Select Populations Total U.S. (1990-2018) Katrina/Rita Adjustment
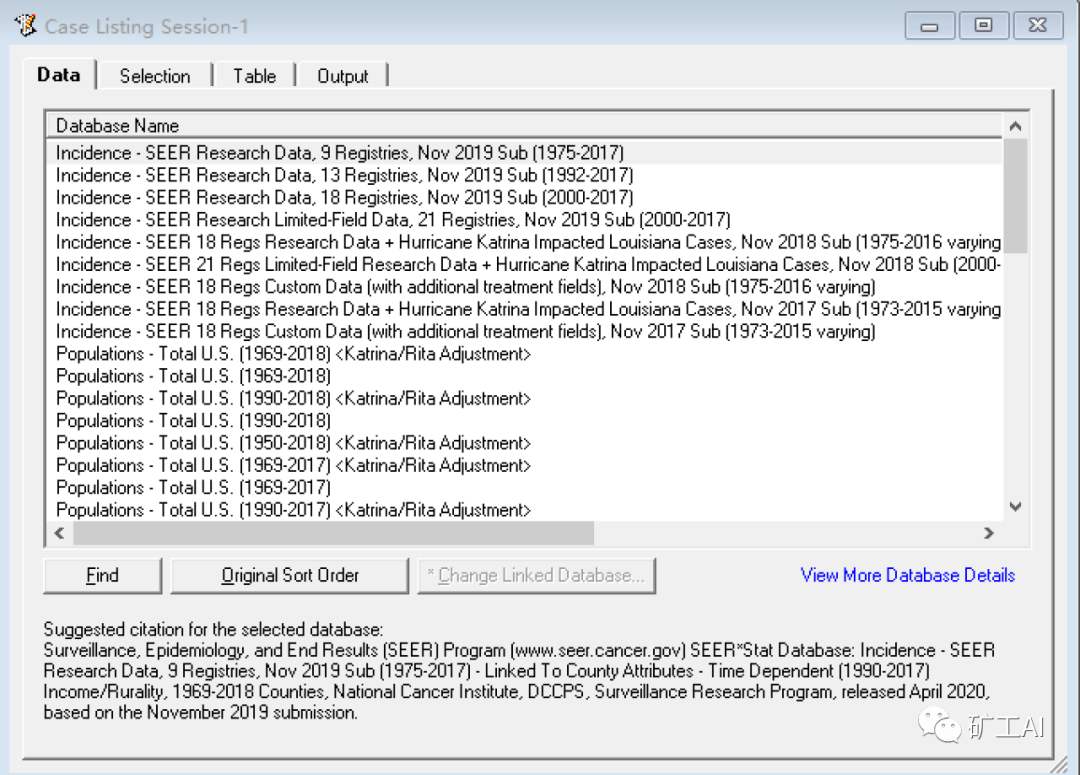The image size is (1080, 775). (x=524, y=398)
